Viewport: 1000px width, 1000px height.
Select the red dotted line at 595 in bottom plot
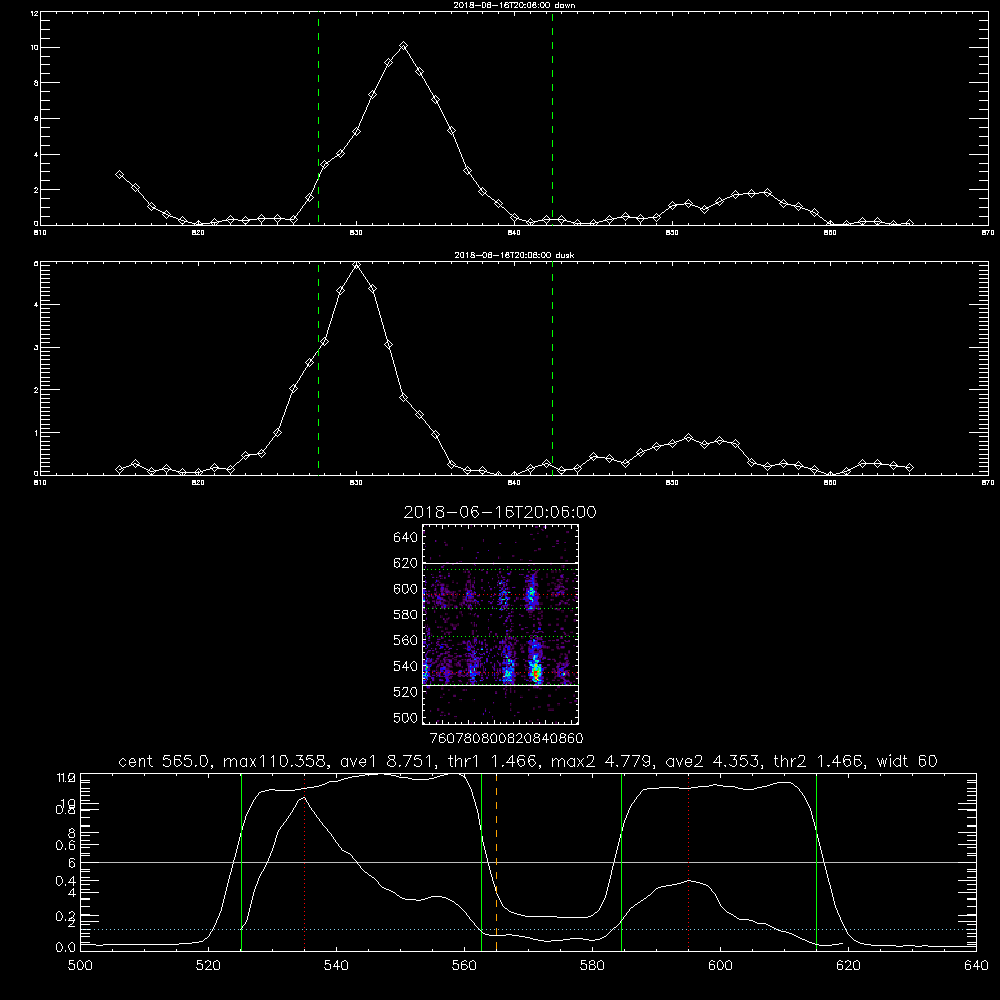(x=689, y=862)
